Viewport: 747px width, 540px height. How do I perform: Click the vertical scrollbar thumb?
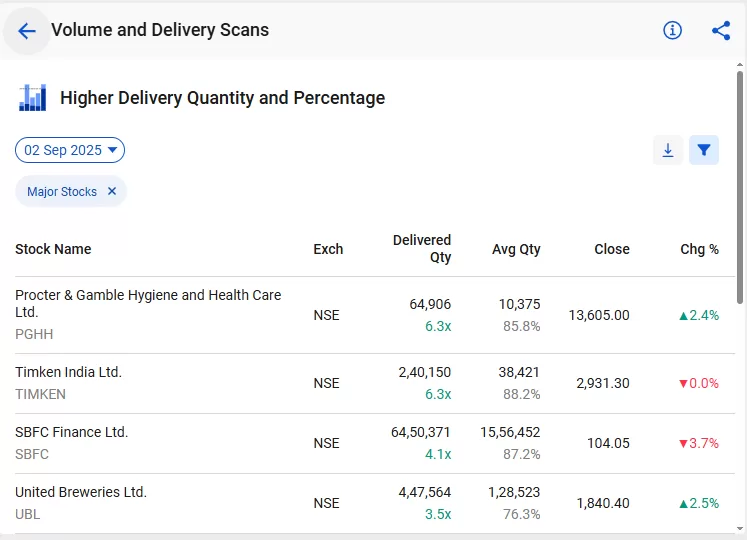tap(739, 187)
